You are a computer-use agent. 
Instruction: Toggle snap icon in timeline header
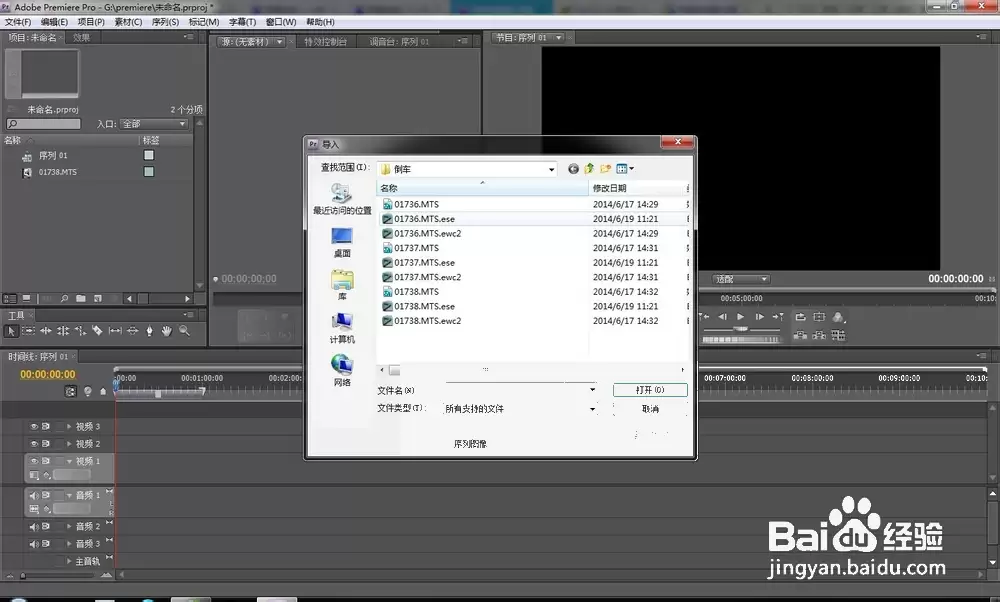(70, 392)
